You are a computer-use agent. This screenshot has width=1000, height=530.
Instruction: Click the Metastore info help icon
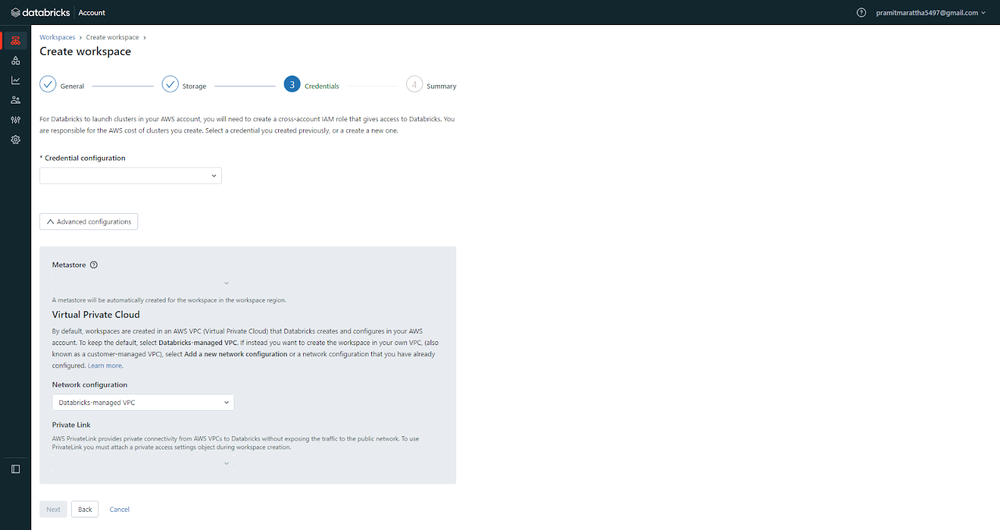pos(94,265)
